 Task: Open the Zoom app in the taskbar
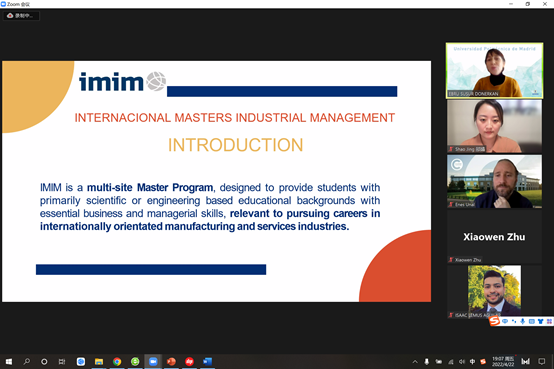tap(153, 362)
